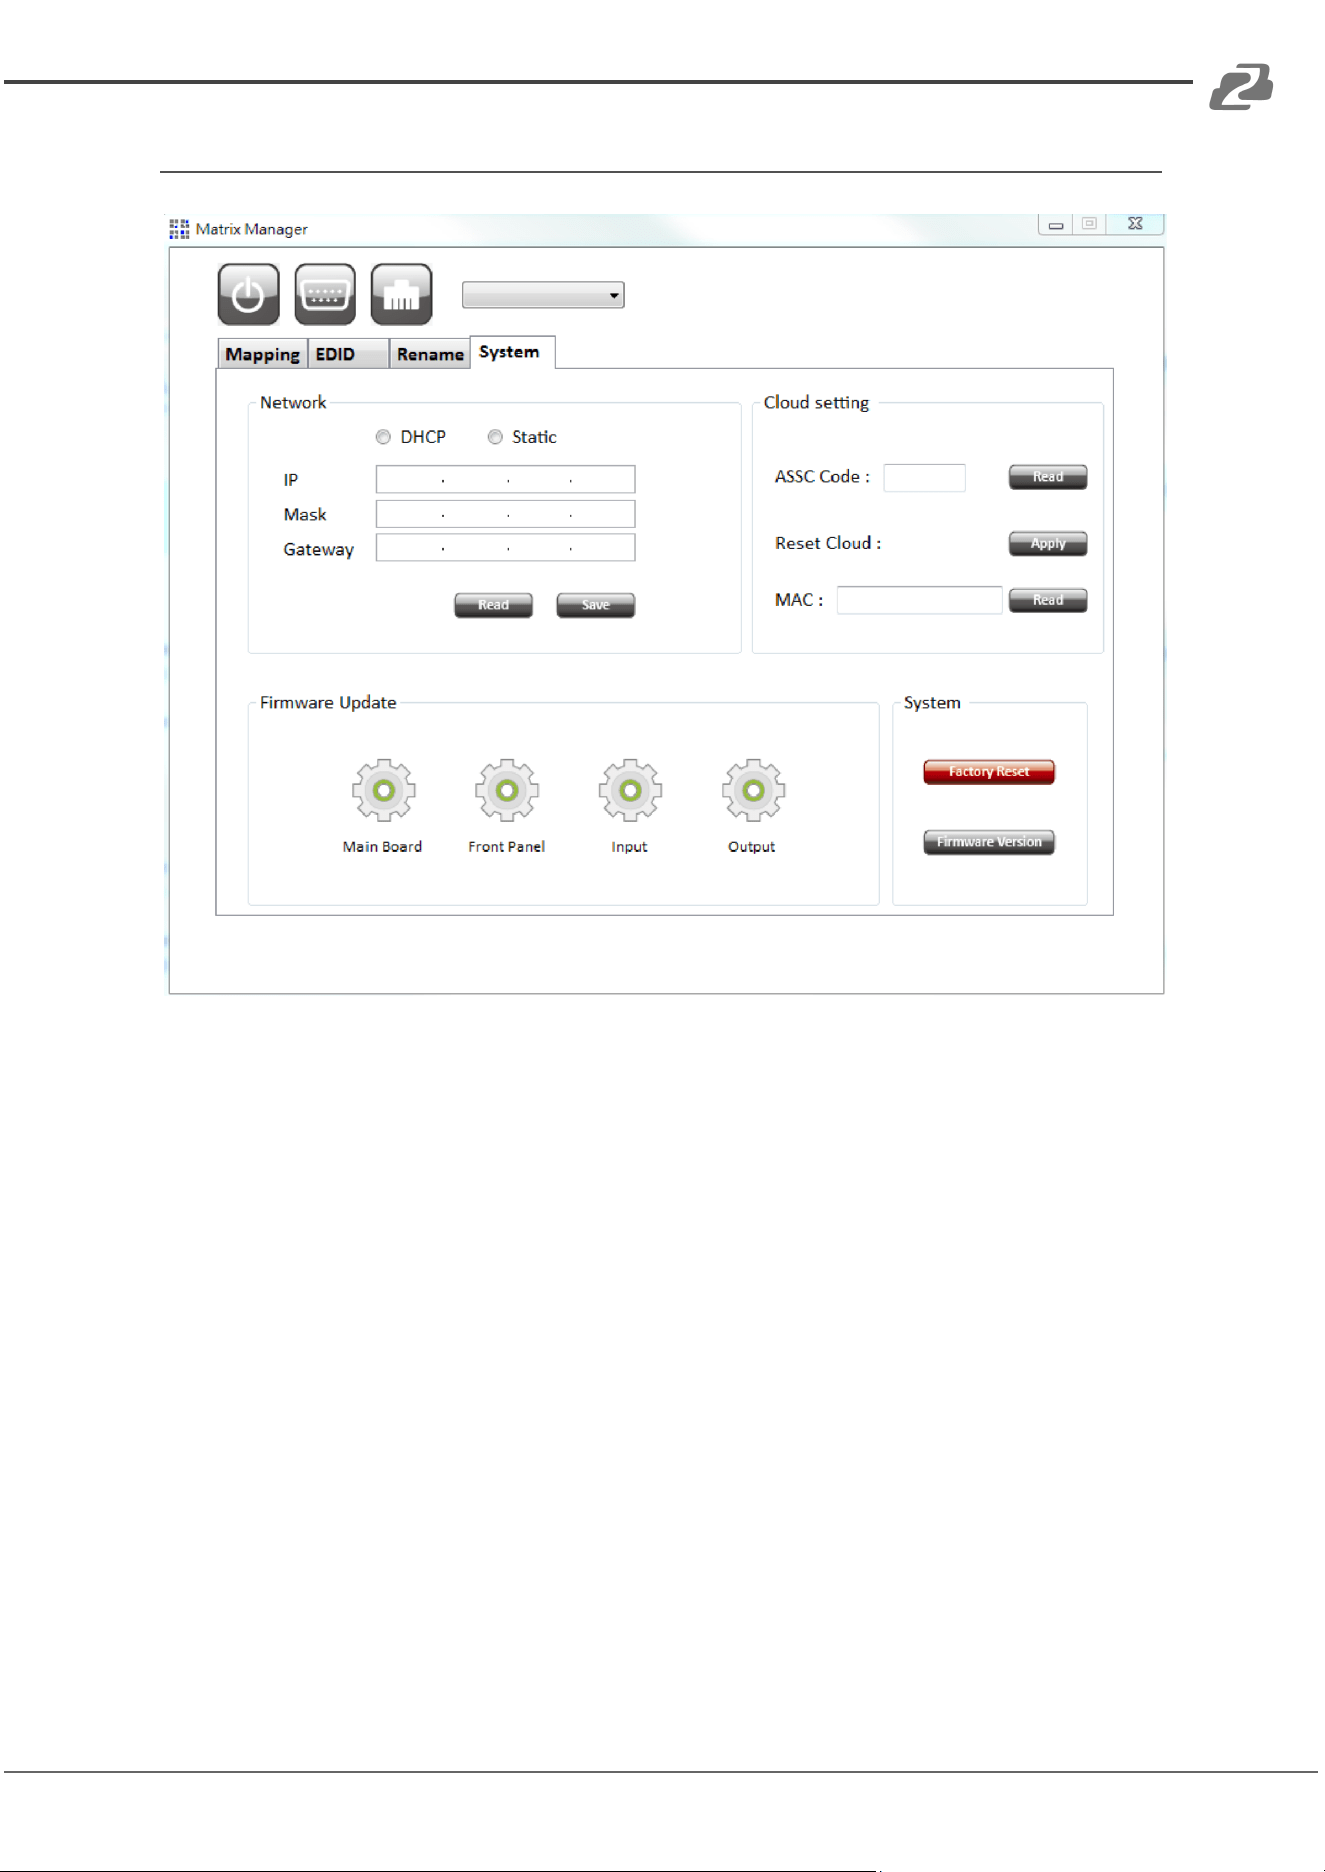Click the power button icon
The height and width of the screenshot is (1872, 1325).
tap(248, 294)
